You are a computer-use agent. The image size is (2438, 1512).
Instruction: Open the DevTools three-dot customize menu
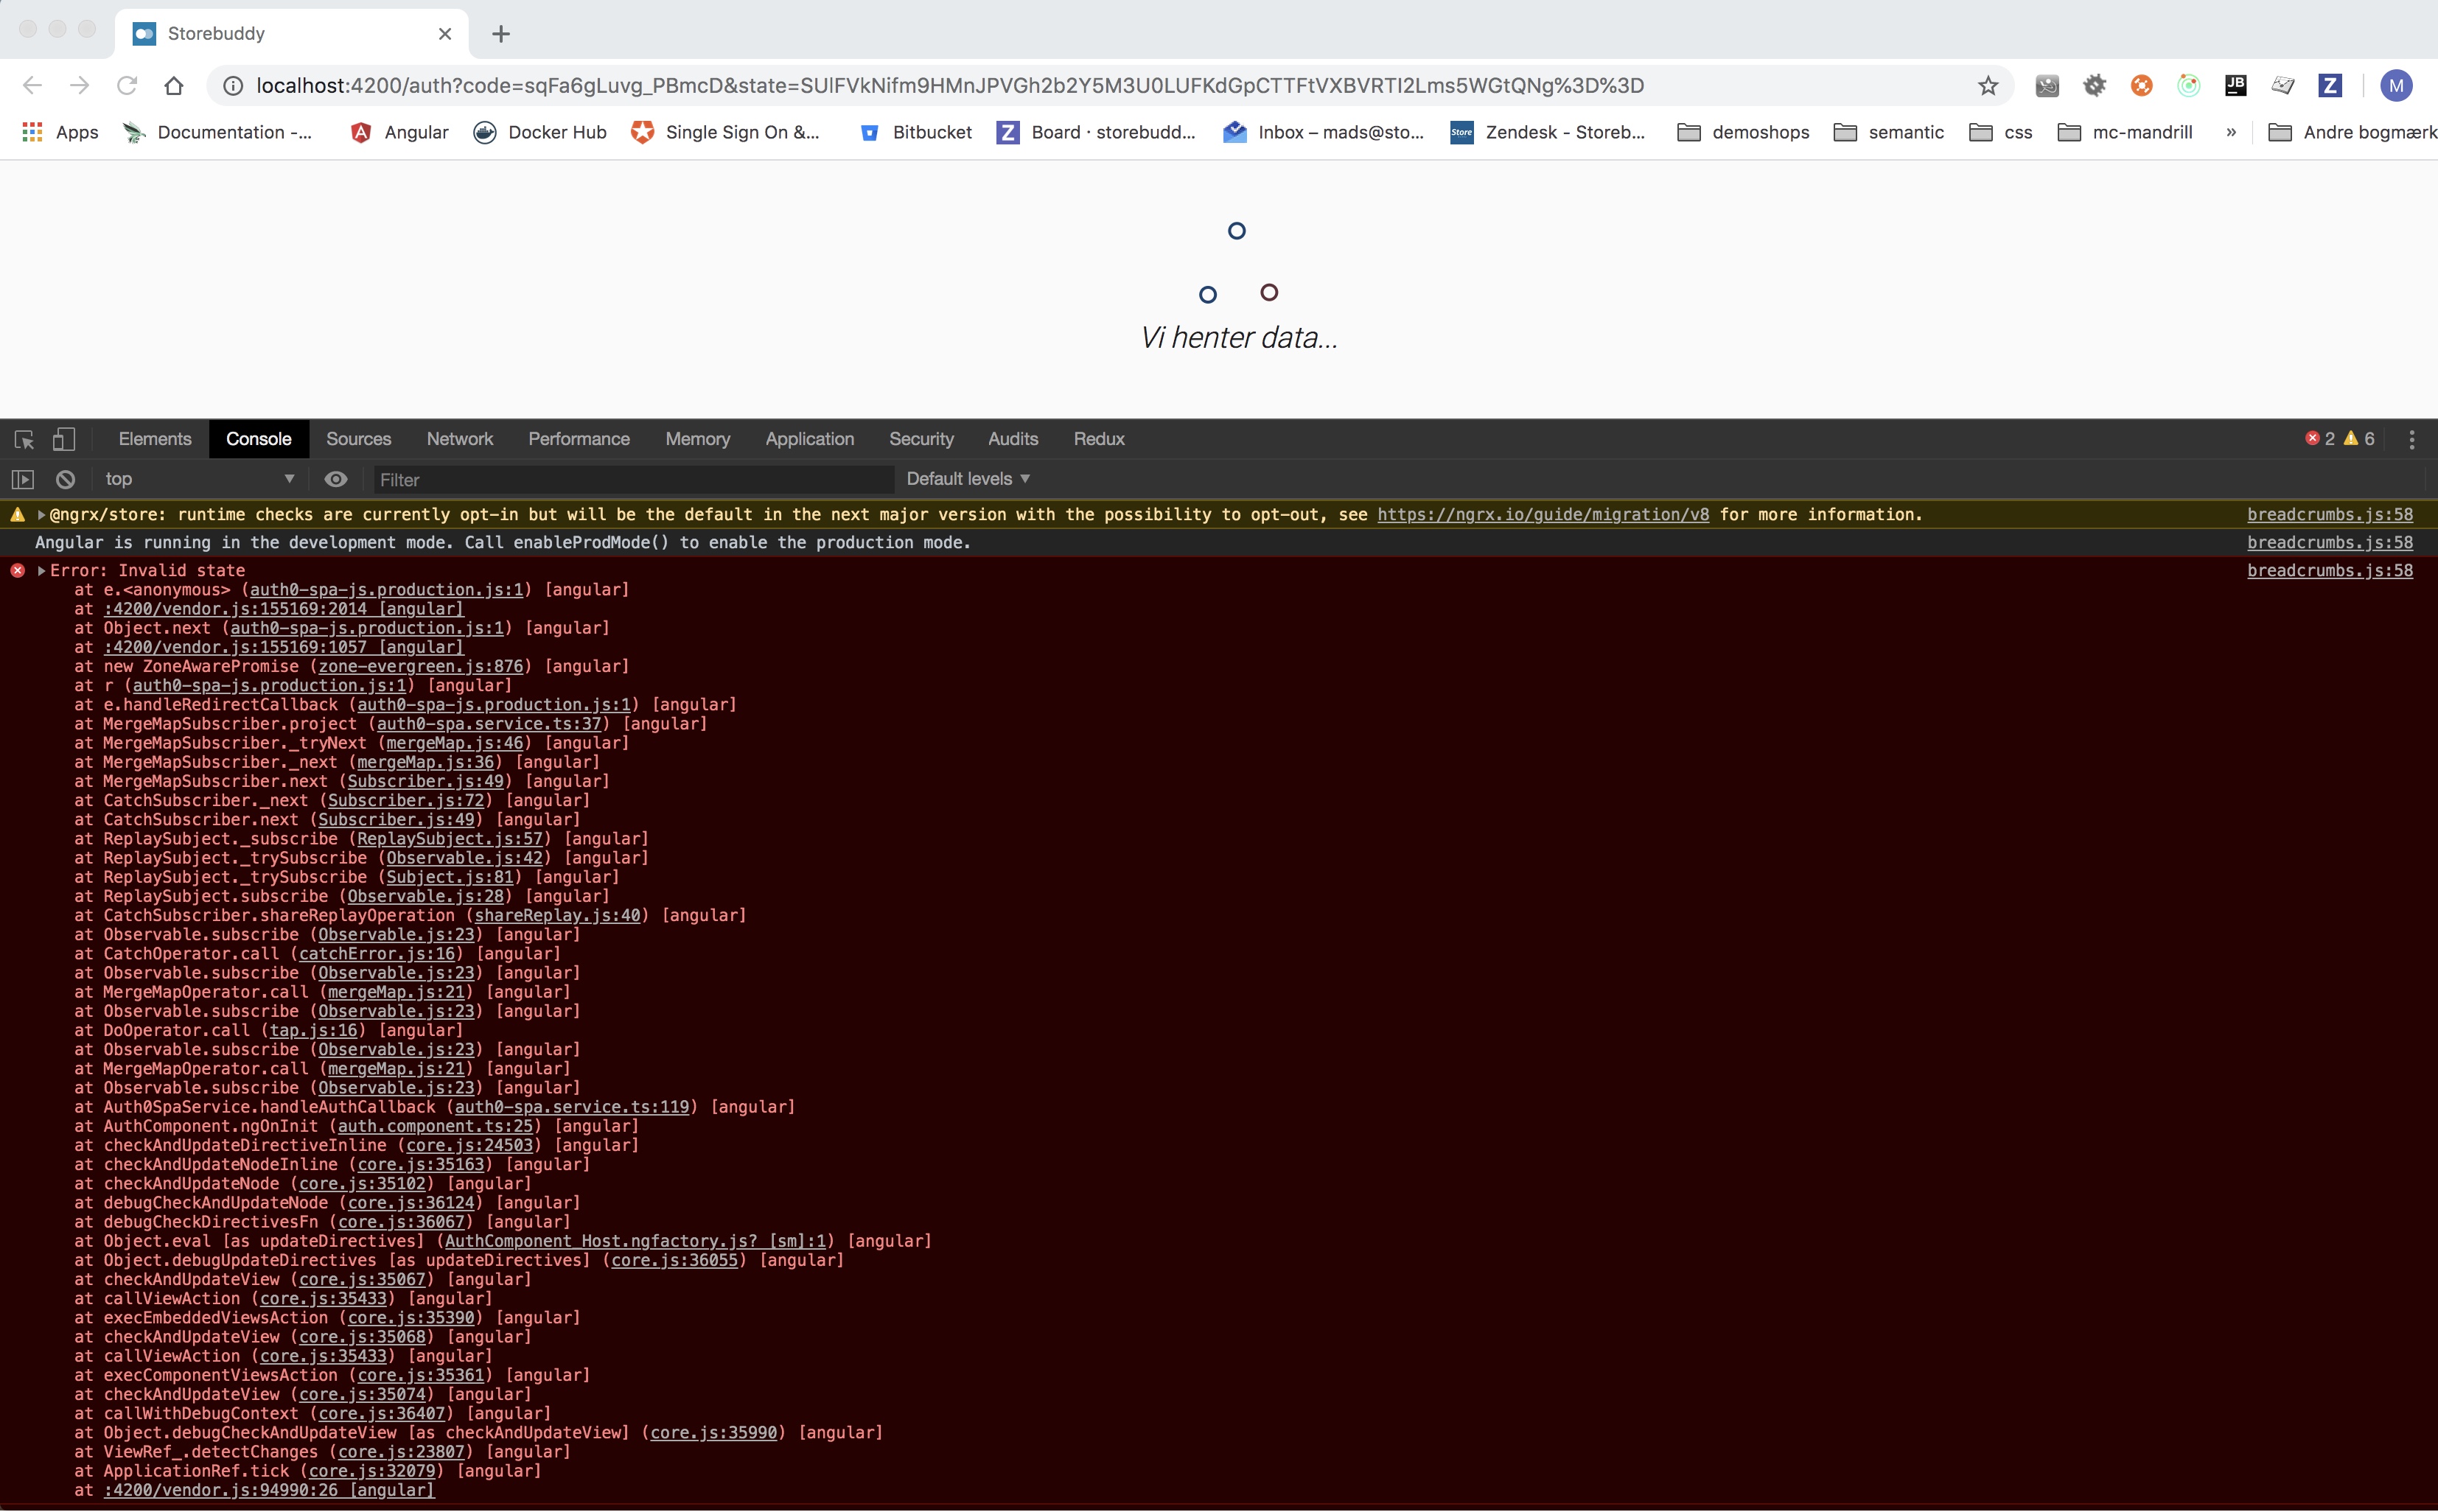point(2412,439)
